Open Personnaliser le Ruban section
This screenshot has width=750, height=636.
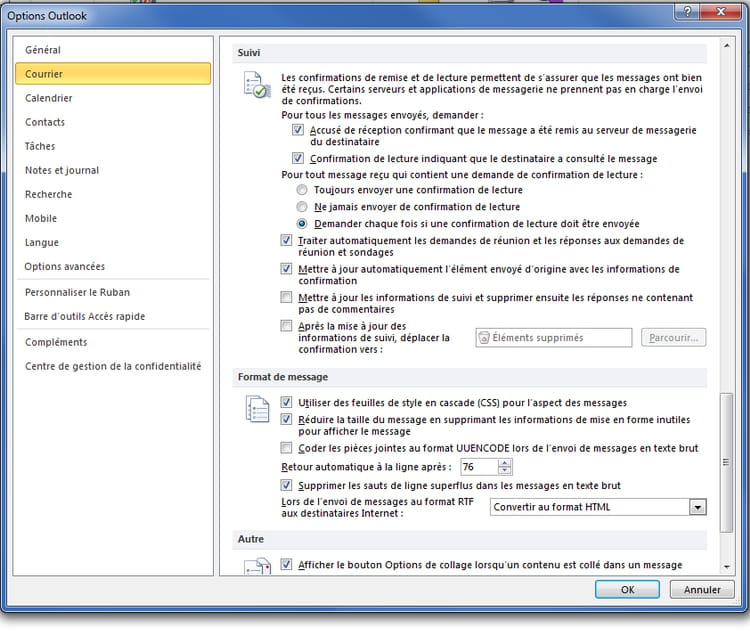113,292
